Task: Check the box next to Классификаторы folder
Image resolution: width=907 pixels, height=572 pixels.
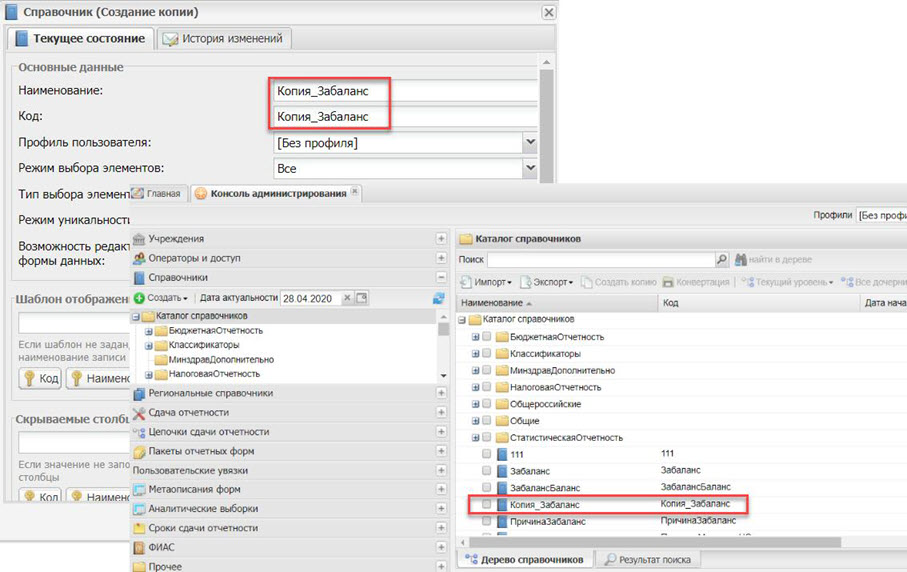Action: coord(487,353)
